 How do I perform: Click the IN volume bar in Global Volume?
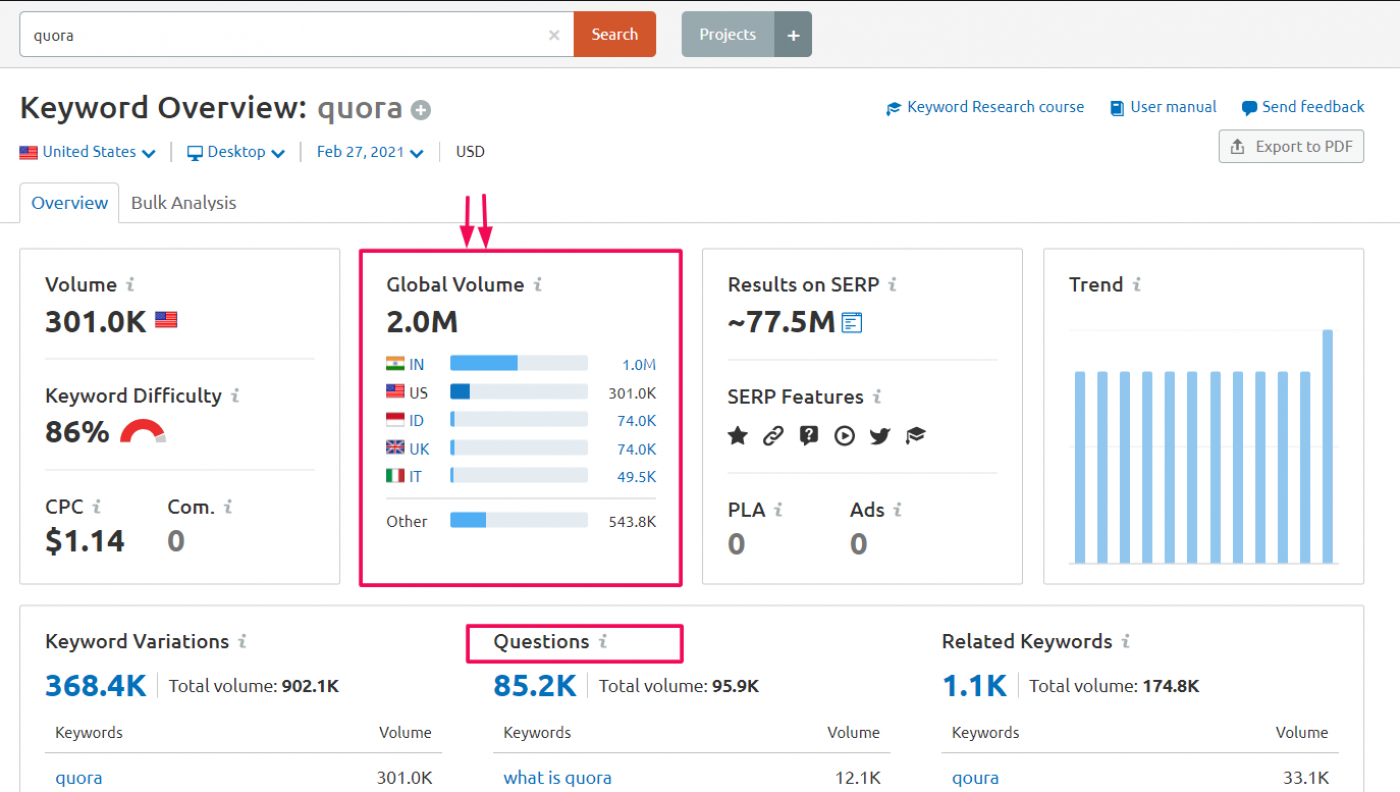pyautogui.click(x=519, y=365)
